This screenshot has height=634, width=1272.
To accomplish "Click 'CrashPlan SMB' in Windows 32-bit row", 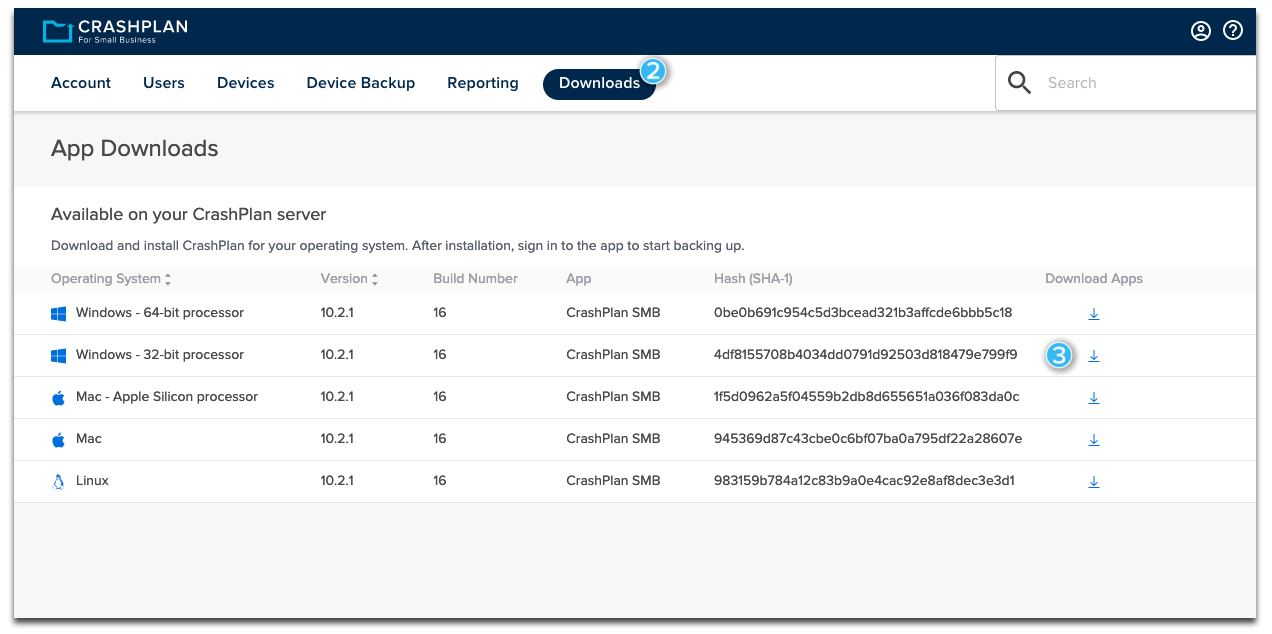I will [613, 355].
